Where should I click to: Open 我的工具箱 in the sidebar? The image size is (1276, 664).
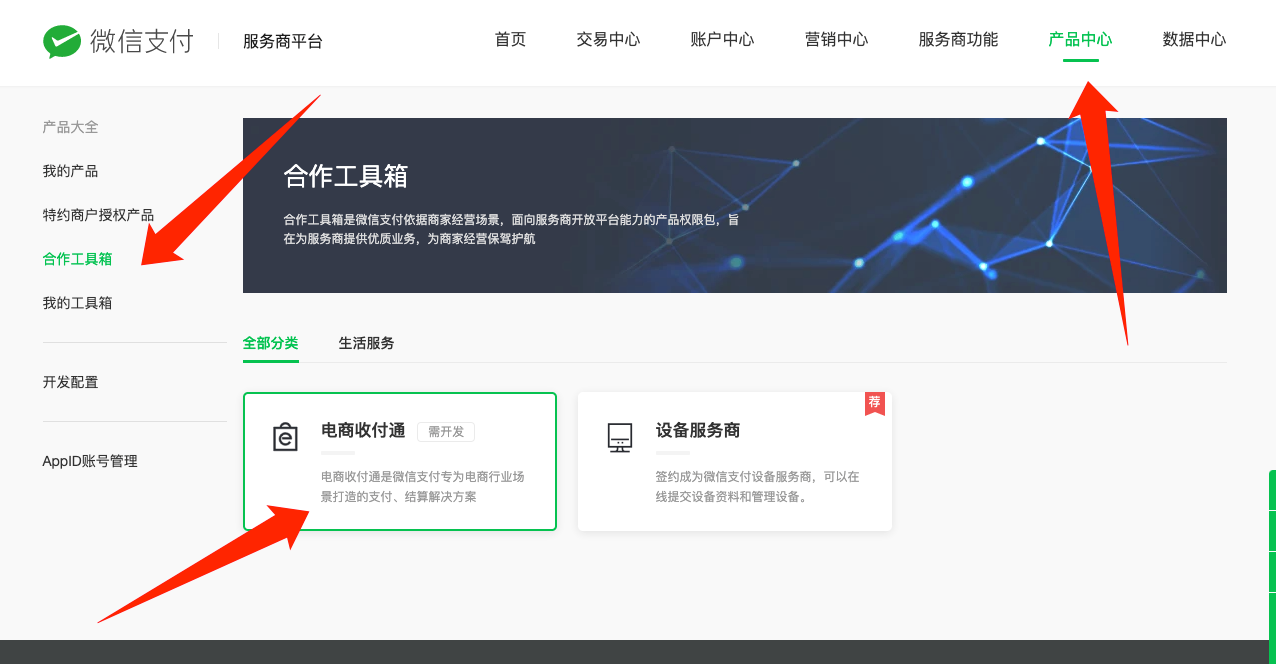(x=77, y=303)
